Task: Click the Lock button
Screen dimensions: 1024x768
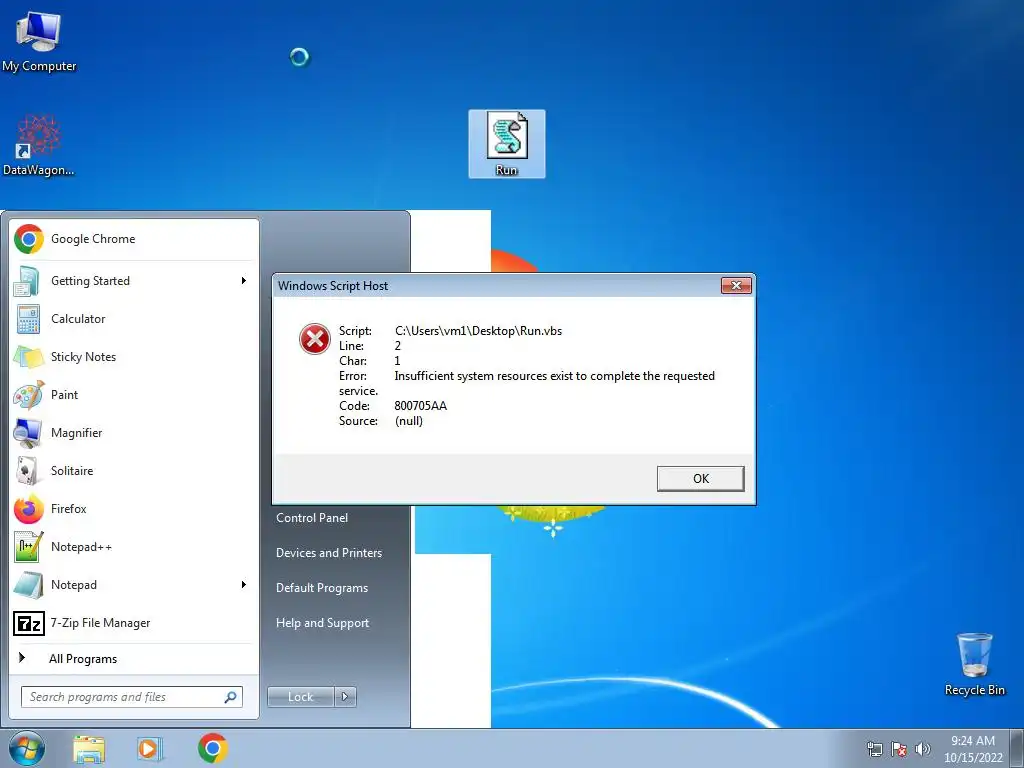Action: (x=301, y=697)
